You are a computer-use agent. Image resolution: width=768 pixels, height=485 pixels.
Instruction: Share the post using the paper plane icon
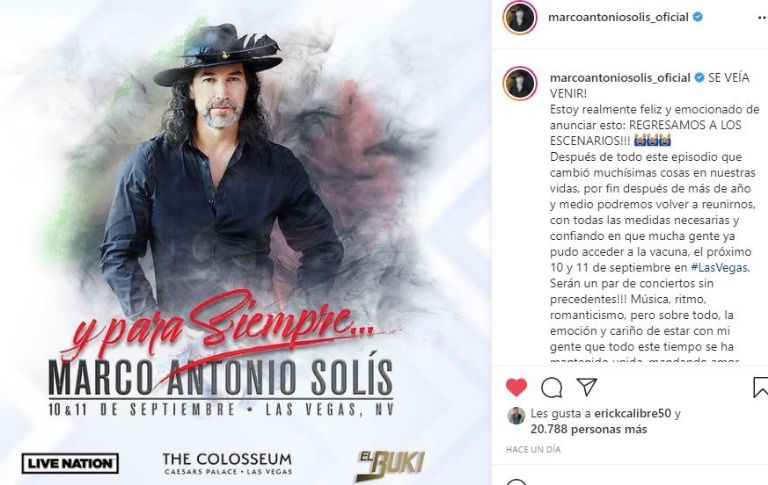pos(586,387)
